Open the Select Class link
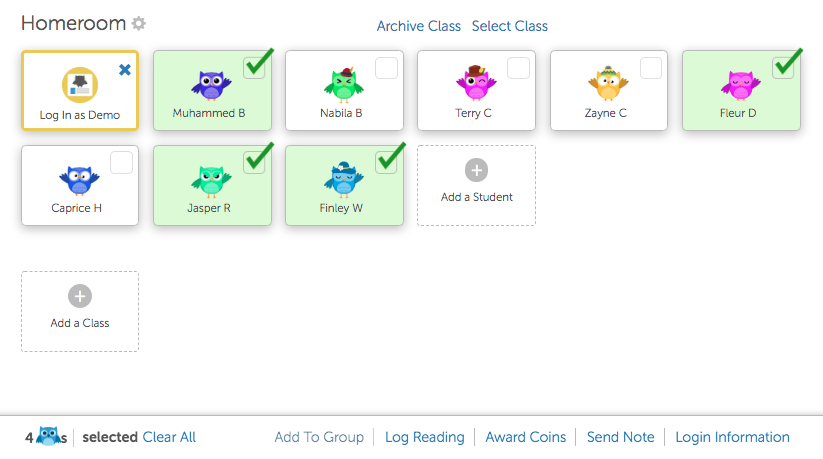This screenshot has width=823, height=459. (x=510, y=26)
